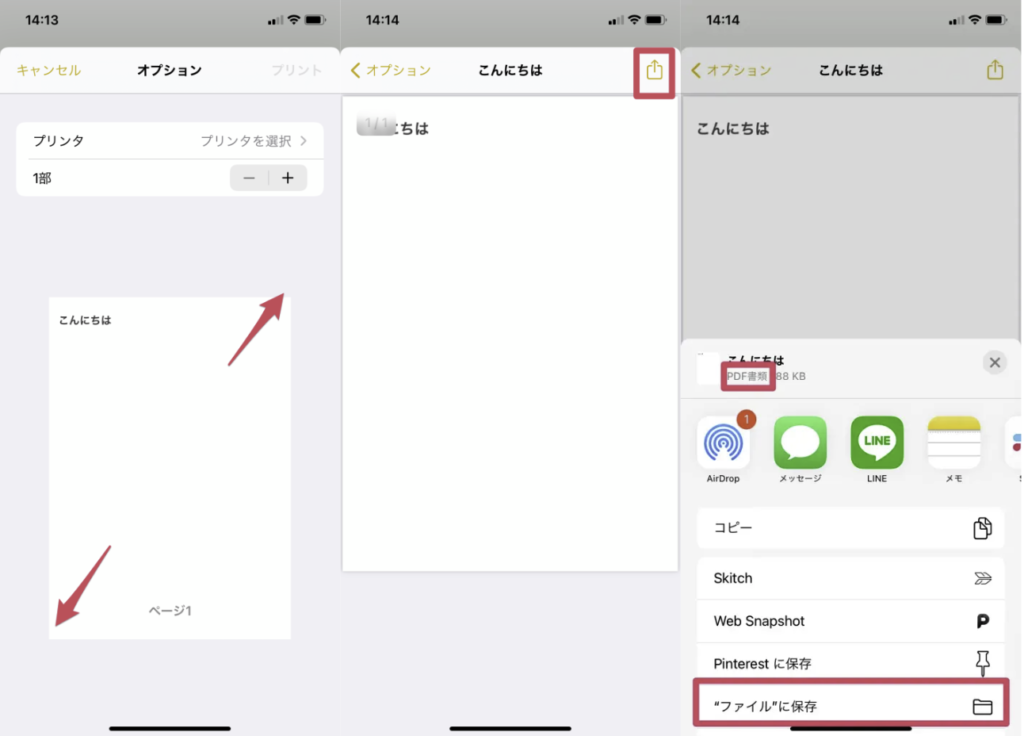Tap the page 1 print preview thumbnail
1024x736 pixels.
tap(170, 468)
